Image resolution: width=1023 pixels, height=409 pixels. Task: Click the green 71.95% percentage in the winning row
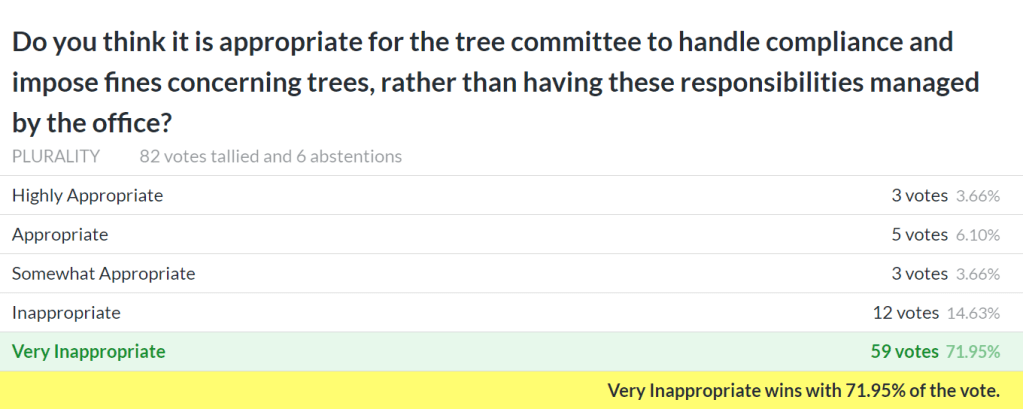pyautogui.click(x=972, y=351)
